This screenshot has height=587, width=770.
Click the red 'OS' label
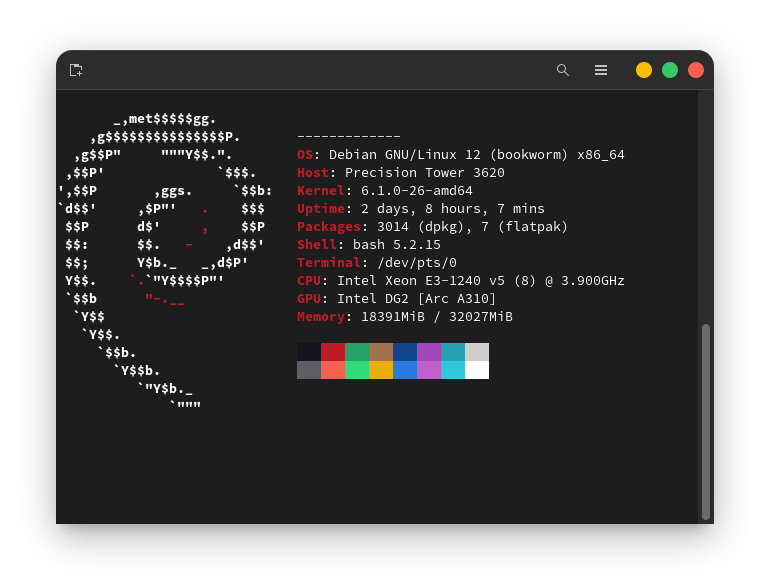coord(305,155)
